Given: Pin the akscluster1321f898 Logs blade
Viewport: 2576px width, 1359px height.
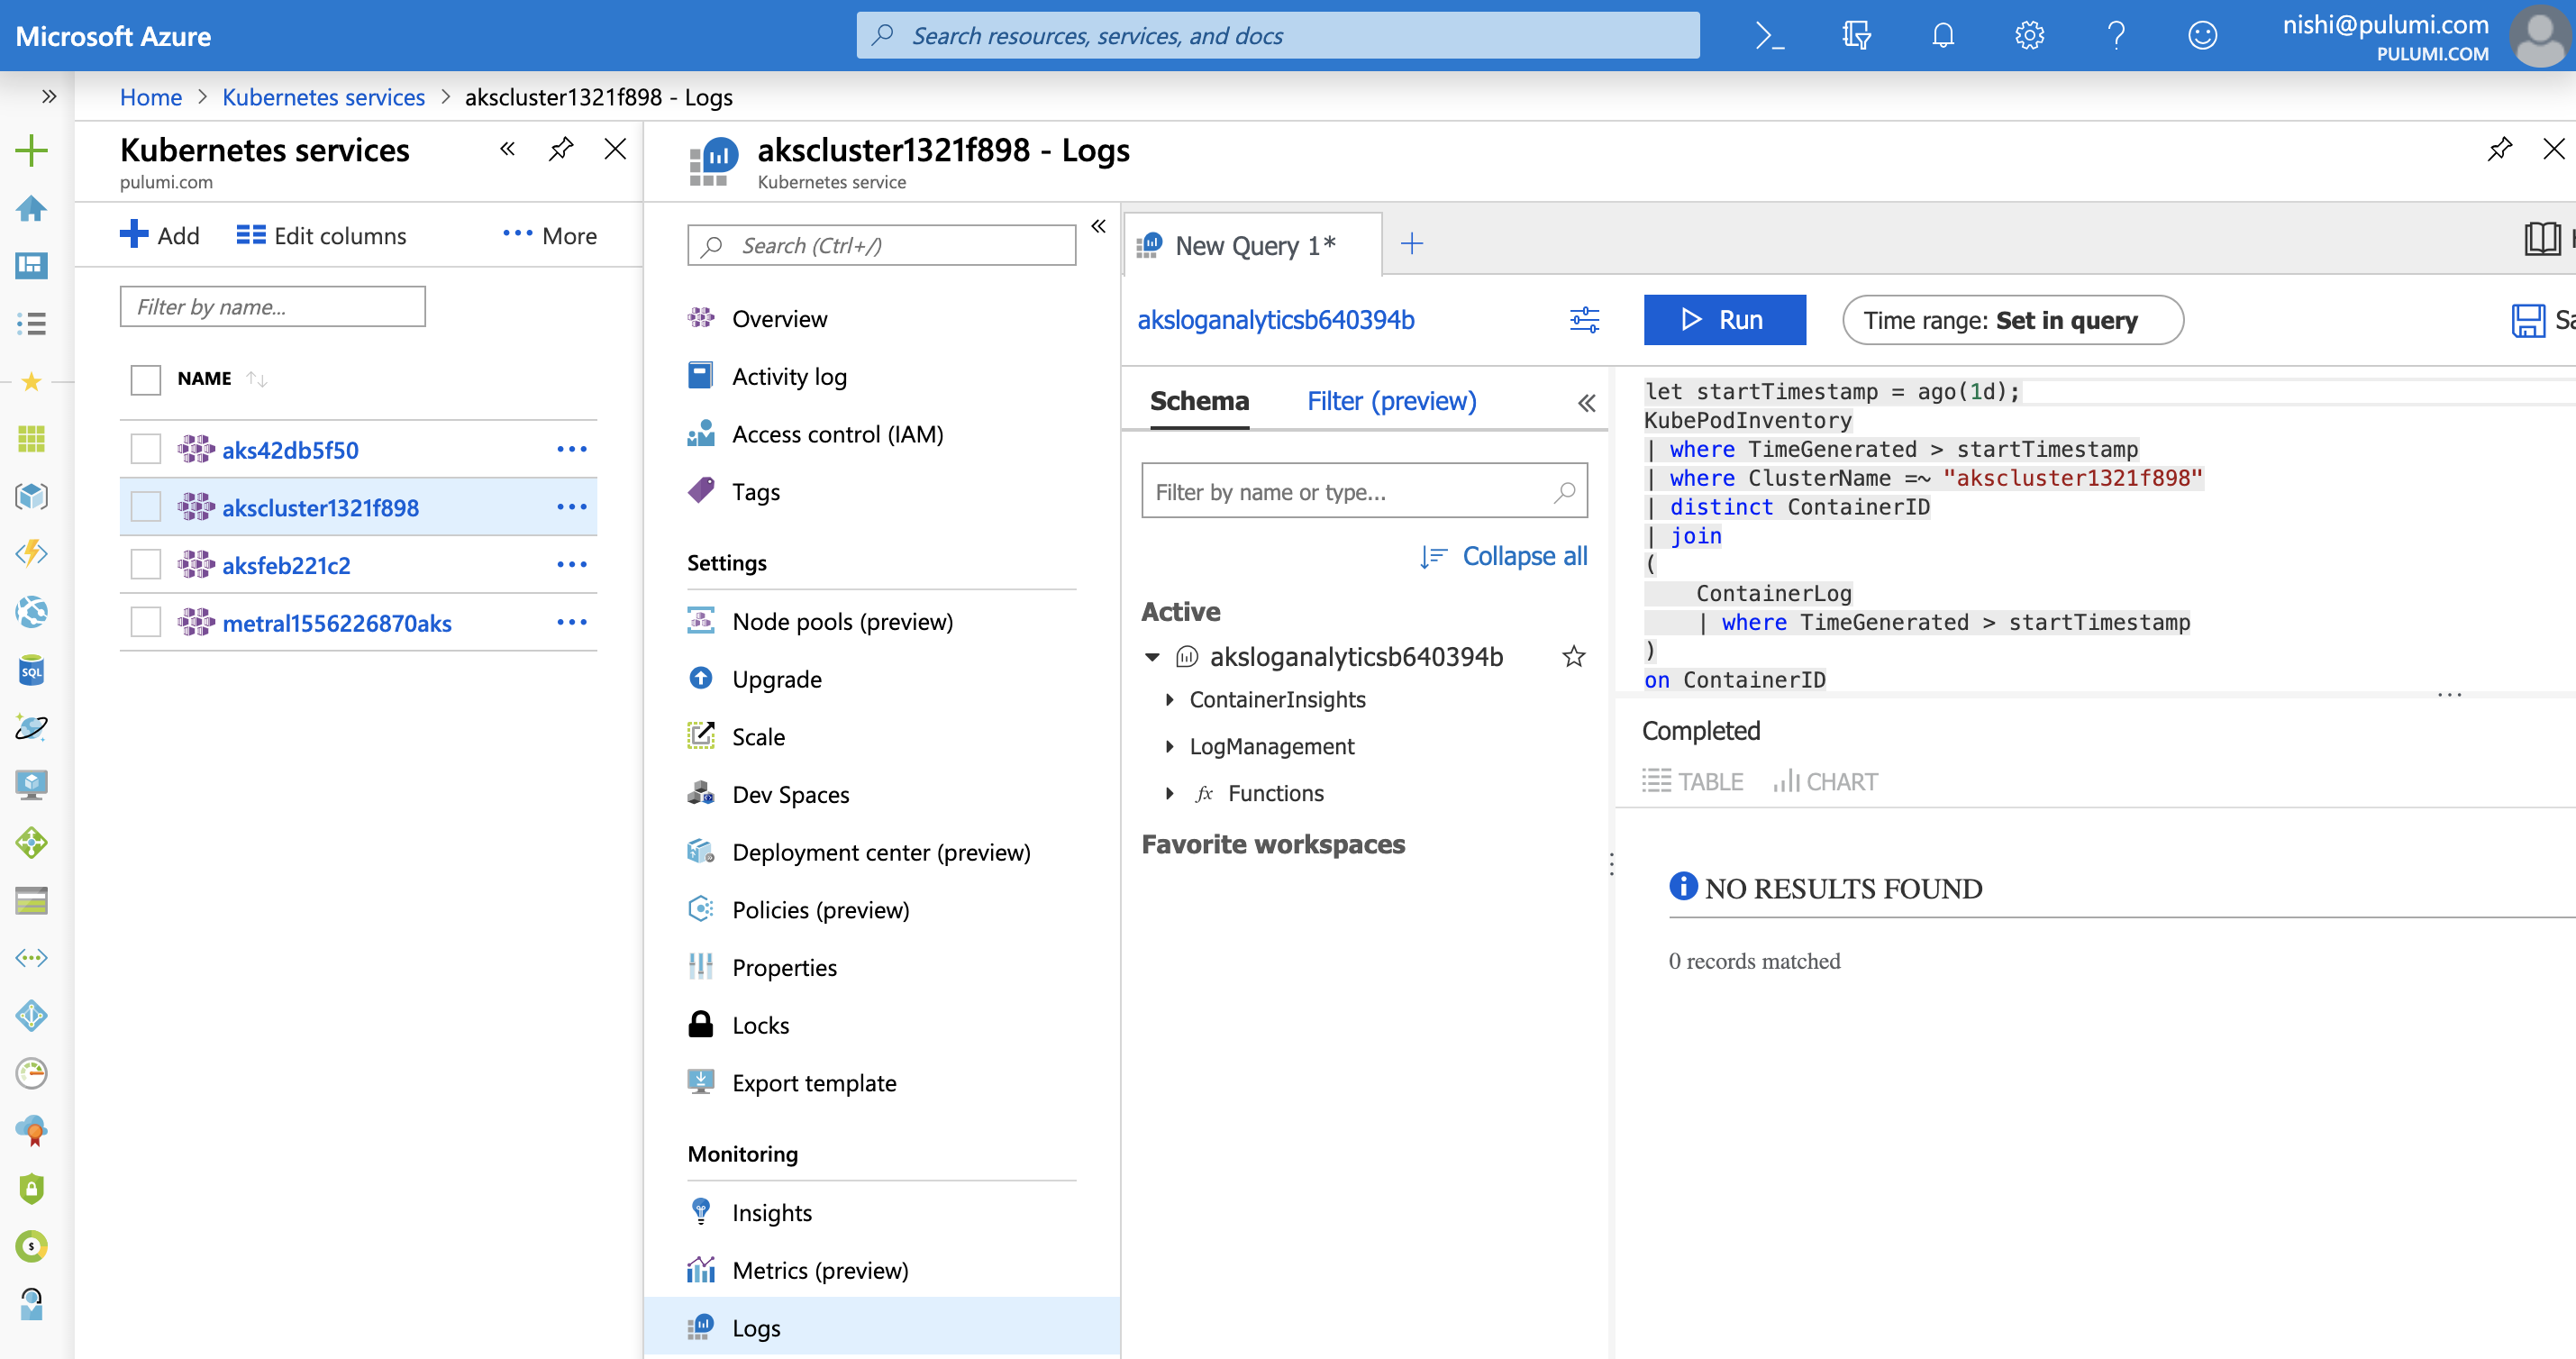Looking at the screenshot, I should pos(2499,149).
